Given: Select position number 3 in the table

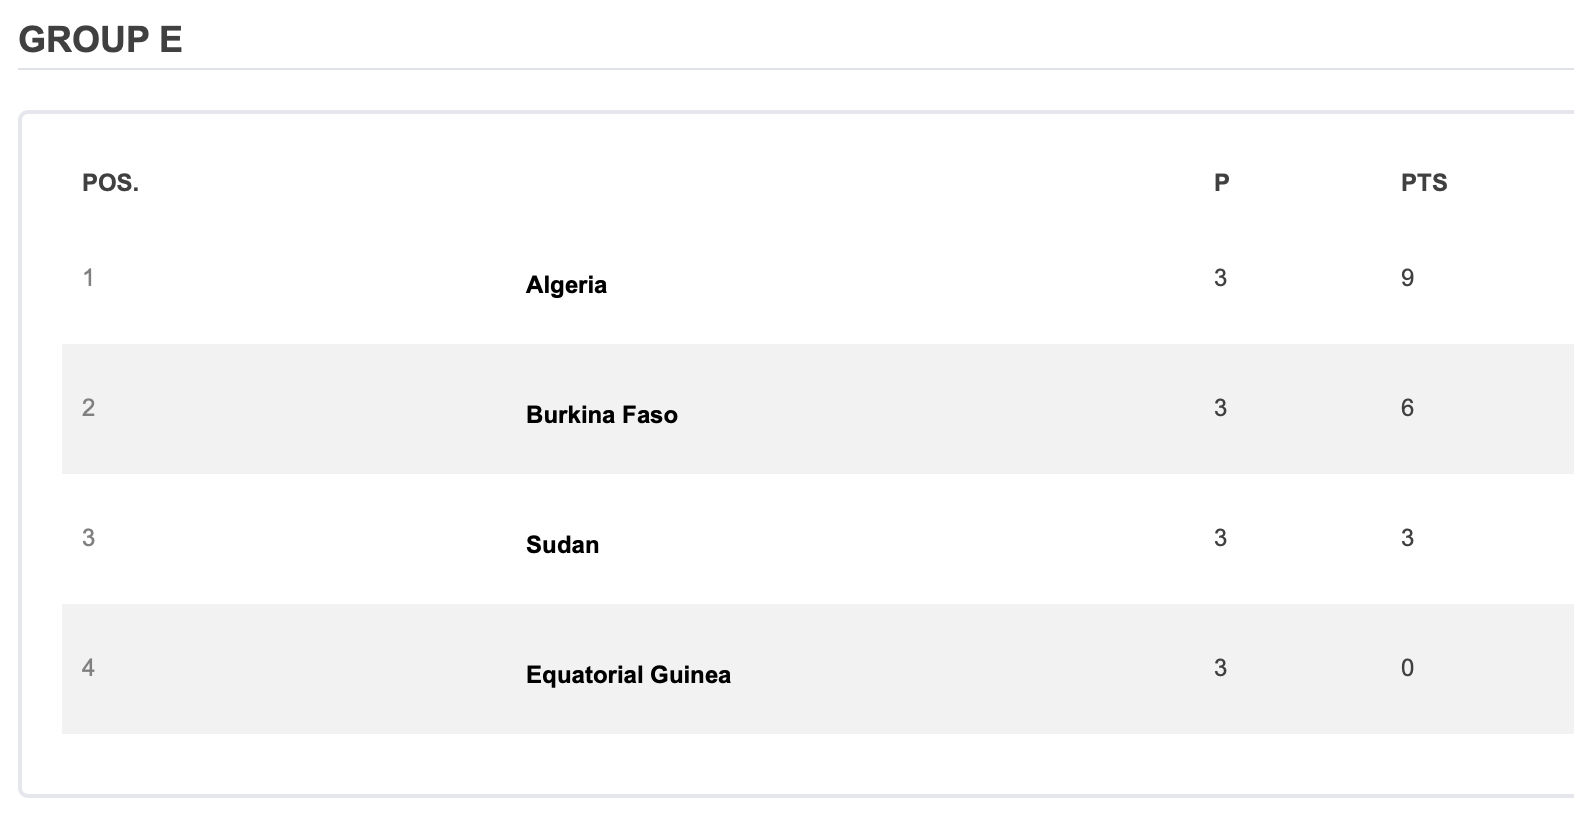Looking at the screenshot, I should coord(88,538).
